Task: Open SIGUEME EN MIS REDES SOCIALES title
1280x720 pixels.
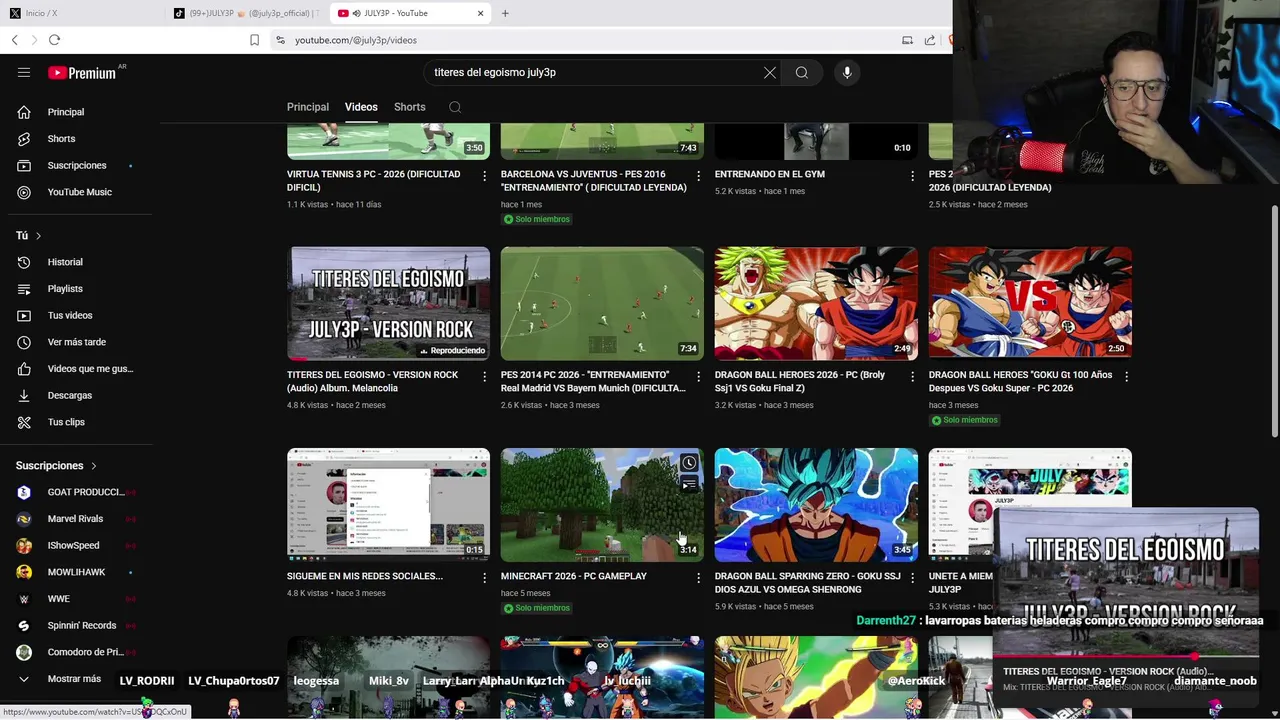Action: click(365, 576)
